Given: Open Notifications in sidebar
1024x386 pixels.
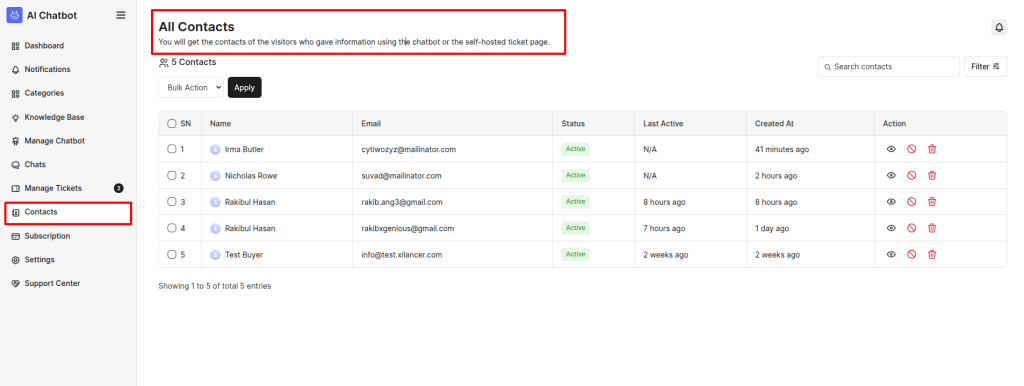Looking at the screenshot, I should pos(48,69).
